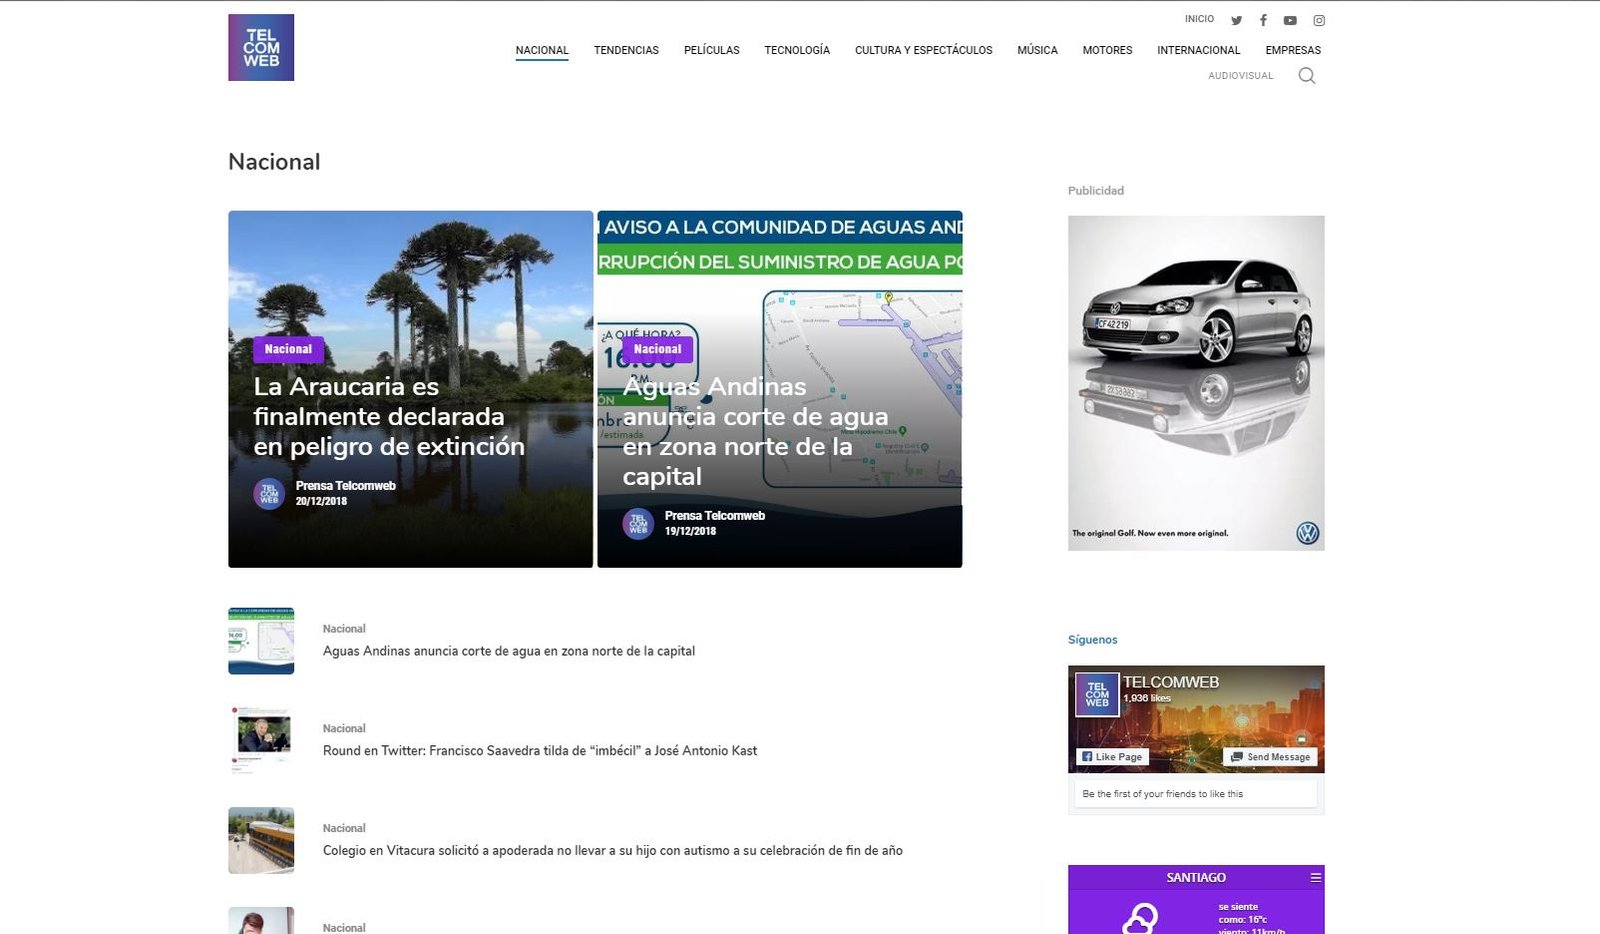Click the Síguenos heading in sidebar

[1092, 640]
